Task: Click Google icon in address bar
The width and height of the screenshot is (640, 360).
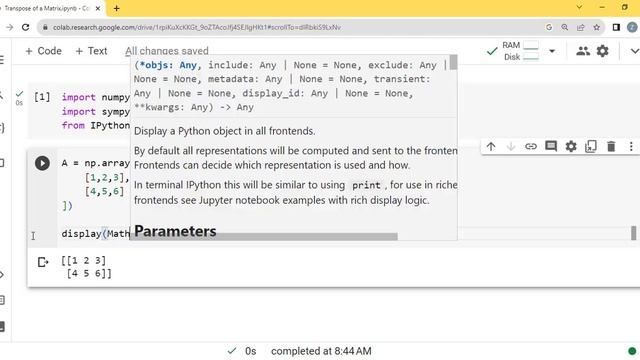Action: (x=549, y=27)
